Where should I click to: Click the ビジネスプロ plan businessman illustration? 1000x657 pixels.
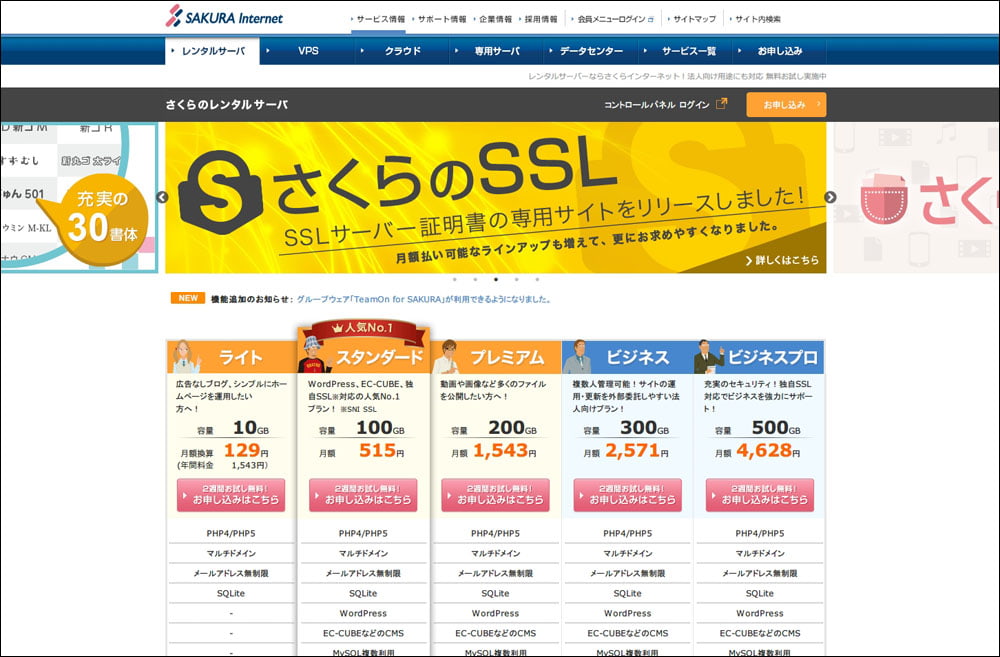click(709, 357)
